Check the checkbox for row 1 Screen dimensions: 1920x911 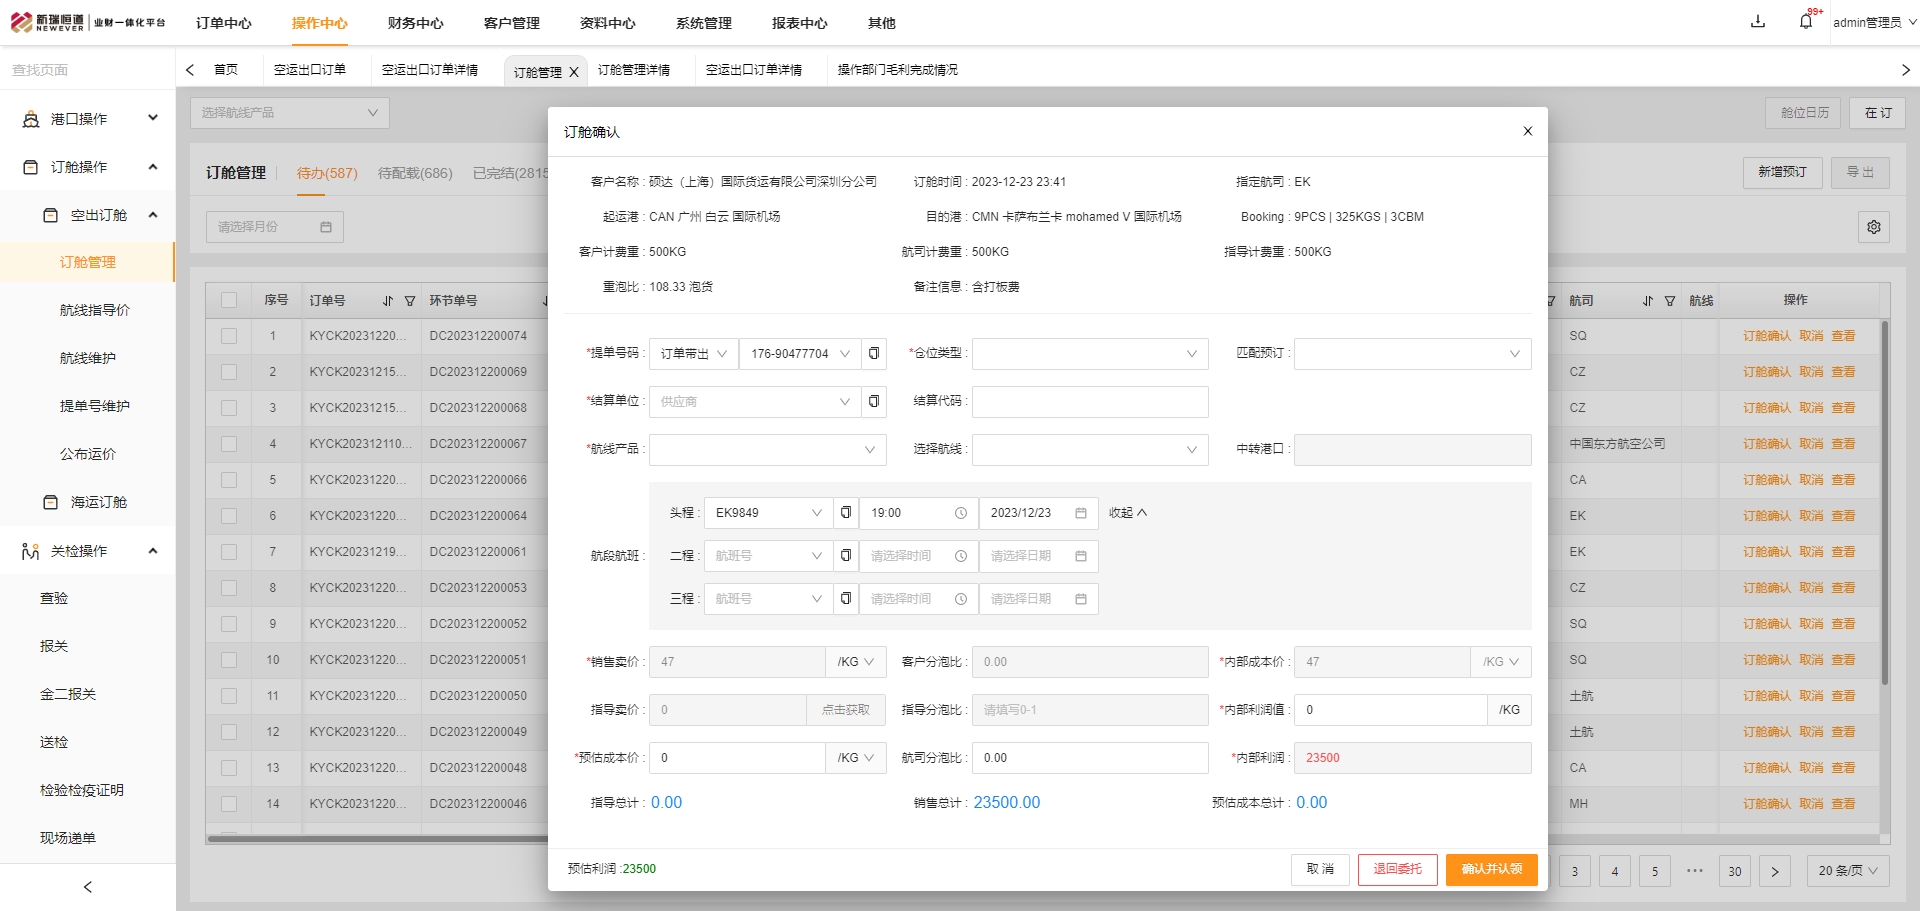coord(229,336)
